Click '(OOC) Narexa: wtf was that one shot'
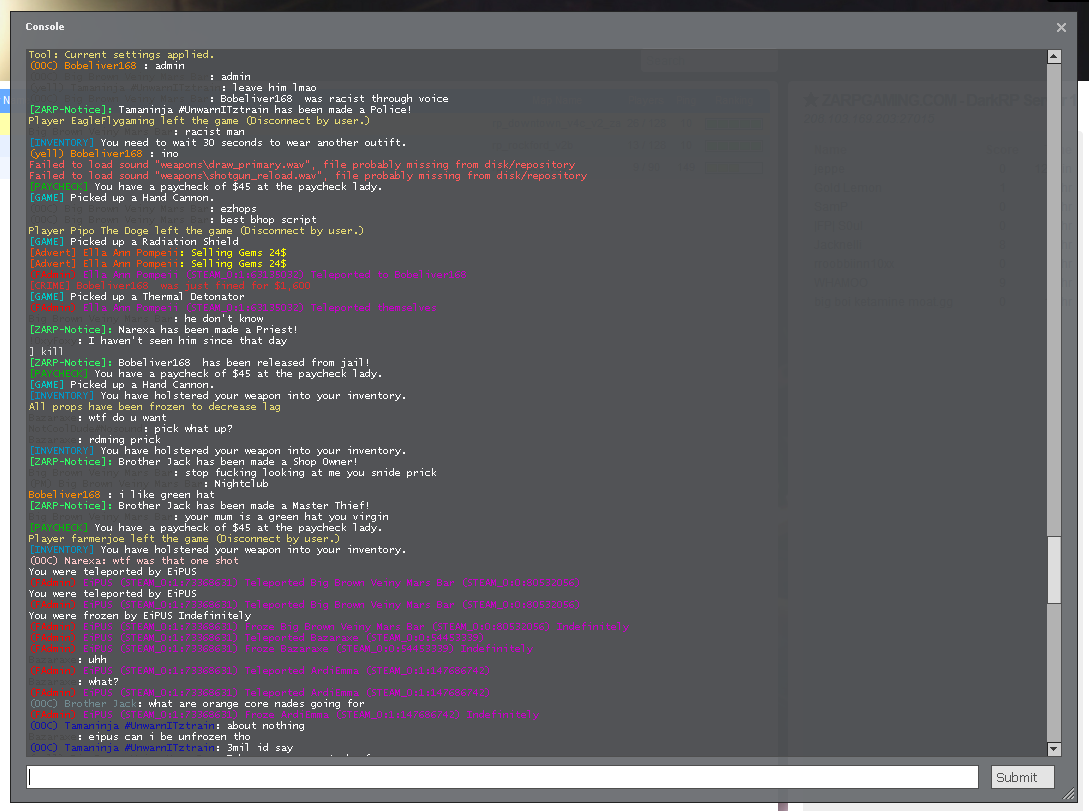Viewport: 1089px width, 811px height. pyautogui.click(x=133, y=561)
